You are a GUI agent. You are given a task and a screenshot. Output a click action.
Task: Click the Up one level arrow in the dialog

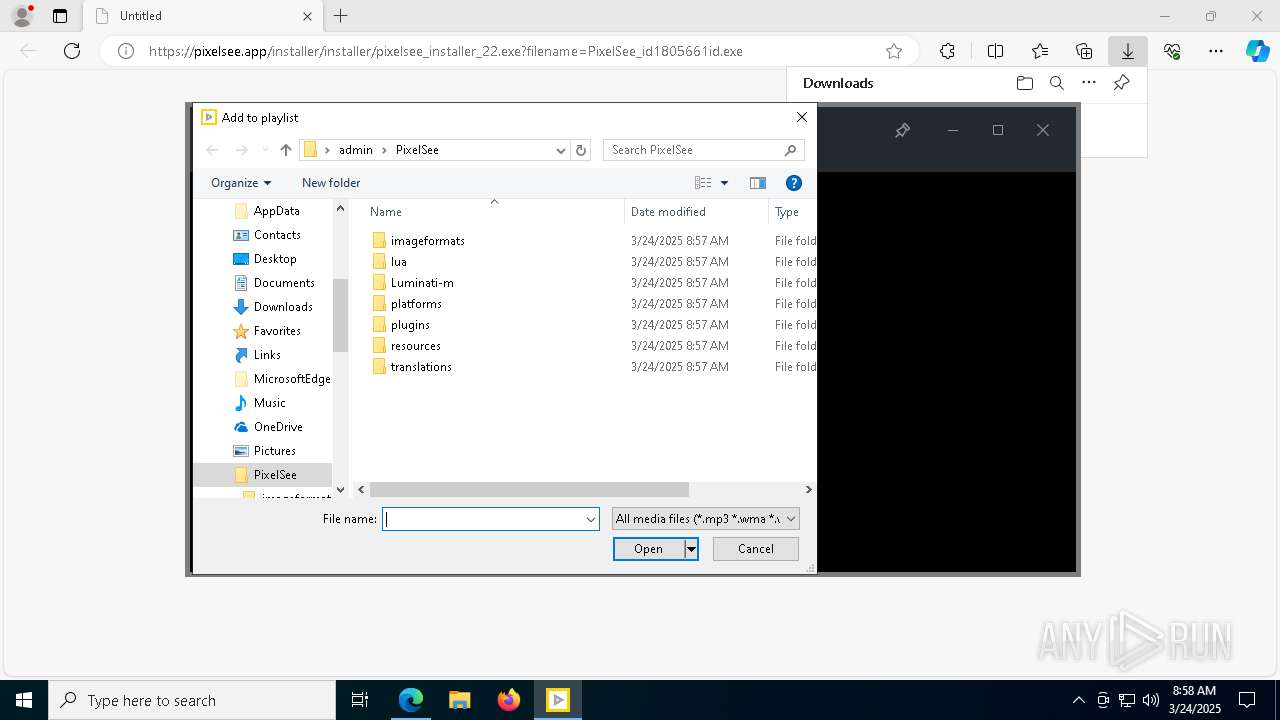click(x=286, y=150)
